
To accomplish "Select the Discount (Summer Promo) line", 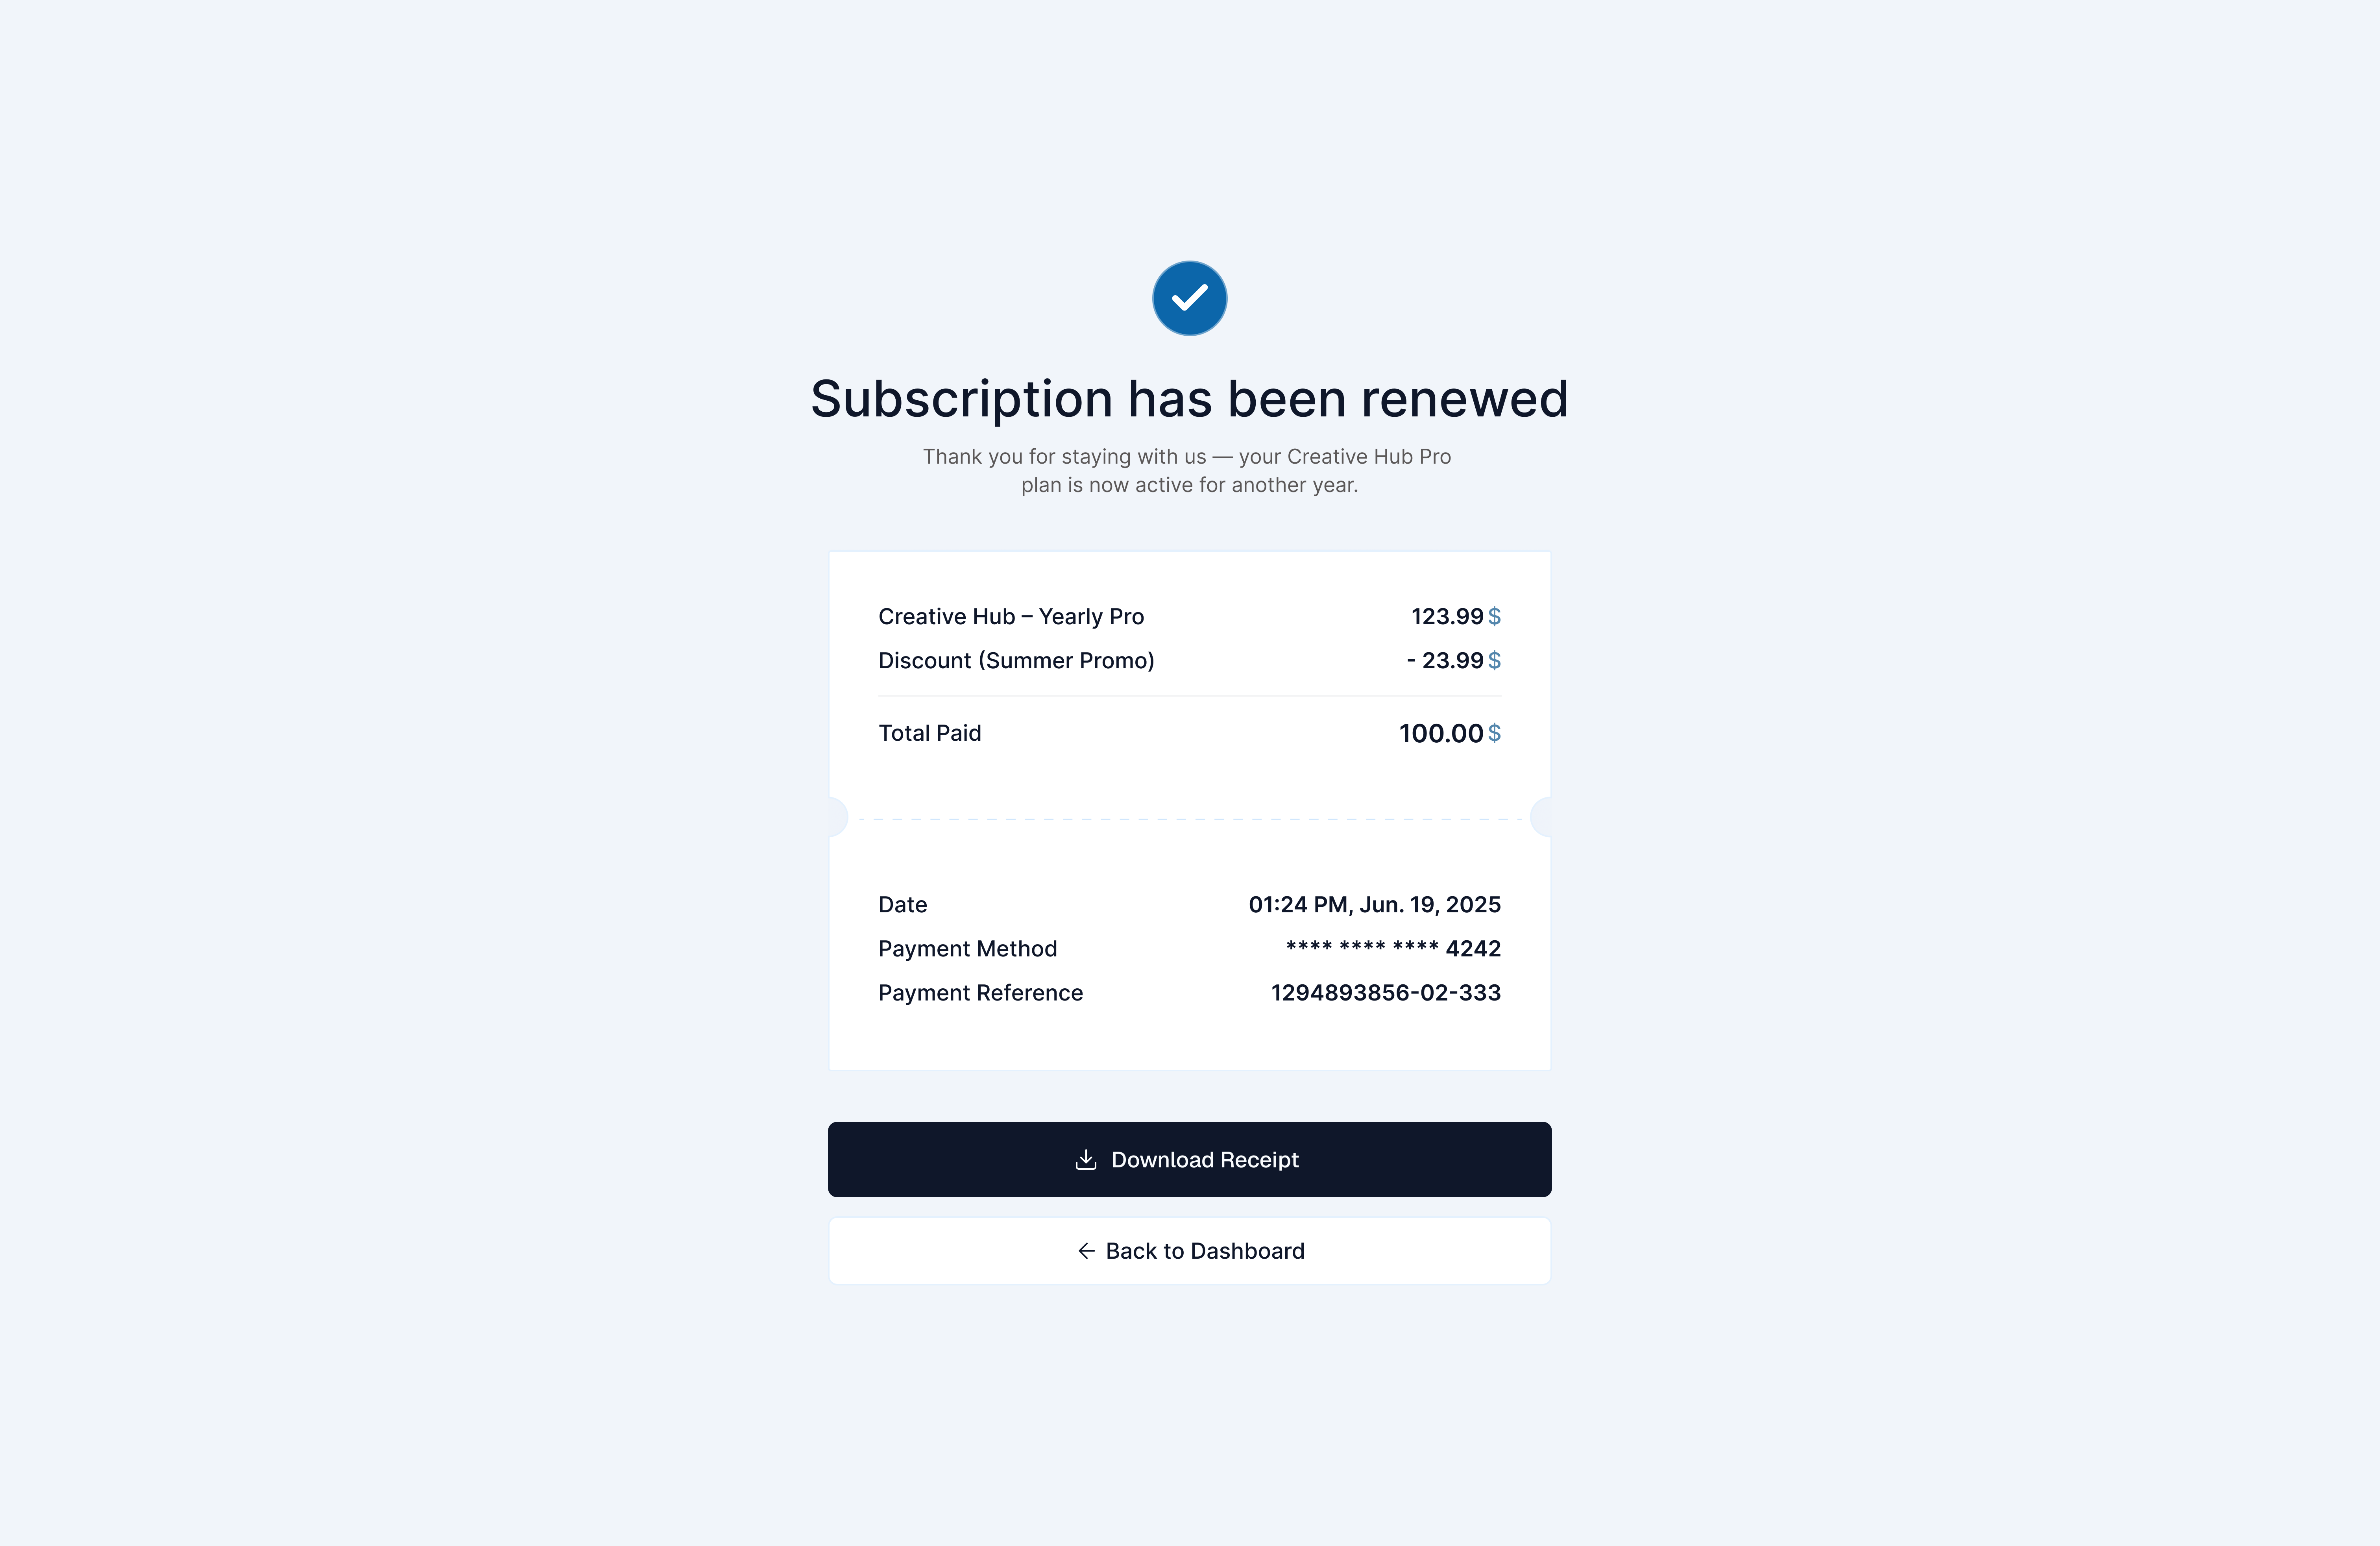I will 1016,660.
